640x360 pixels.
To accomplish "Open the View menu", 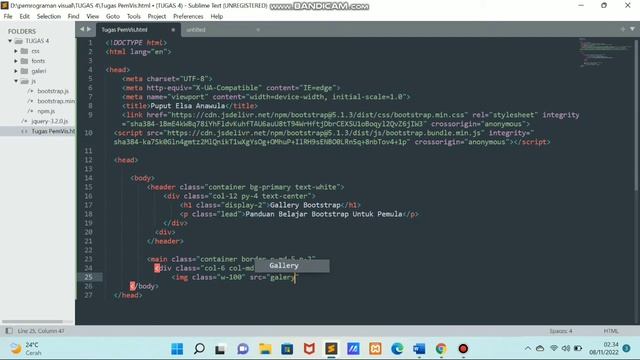I will click(x=93, y=16).
